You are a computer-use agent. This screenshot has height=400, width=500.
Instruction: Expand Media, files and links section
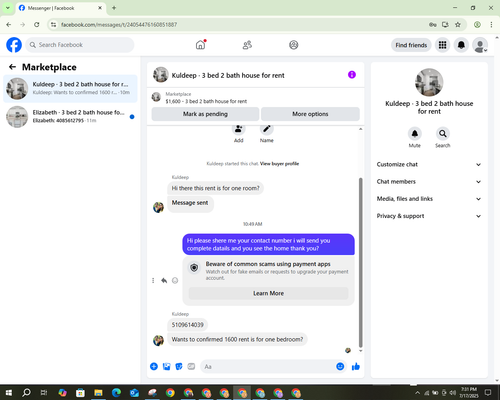pyautogui.click(x=429, y=199)
